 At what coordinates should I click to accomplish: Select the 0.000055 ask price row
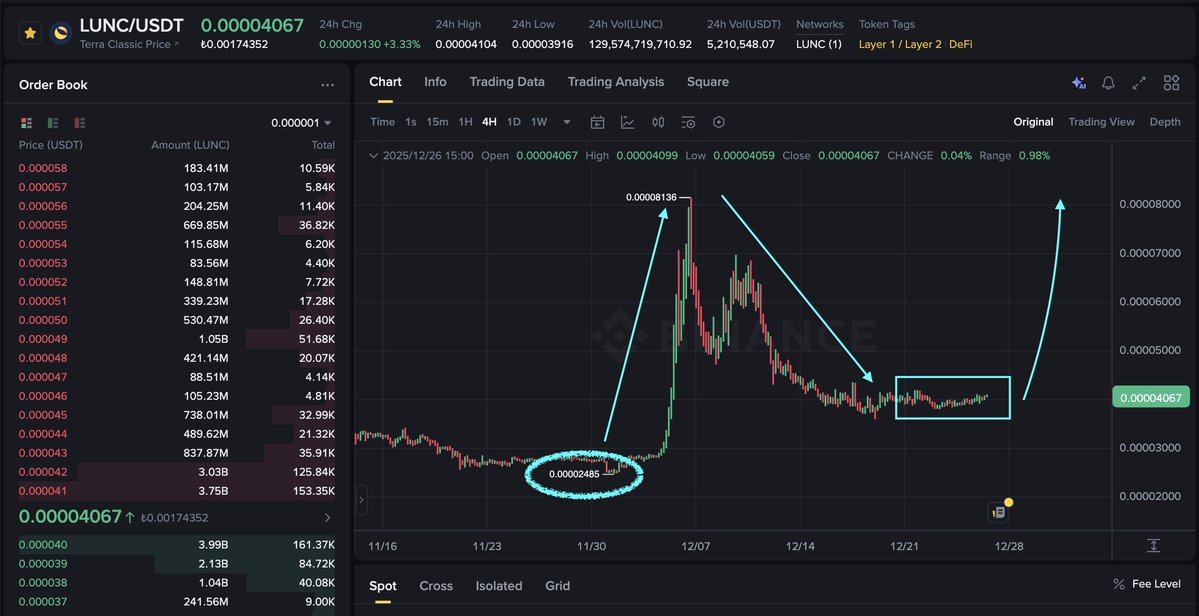(177, 225)
